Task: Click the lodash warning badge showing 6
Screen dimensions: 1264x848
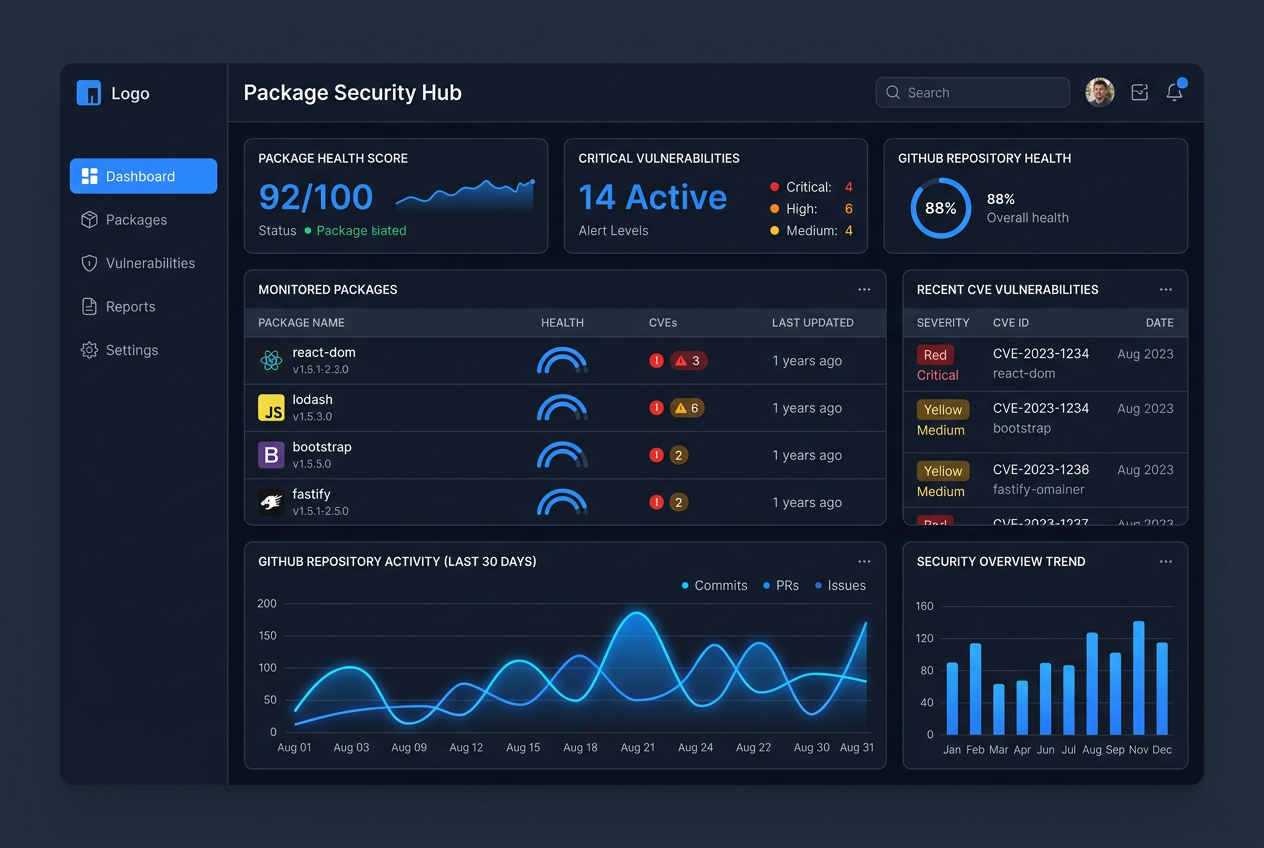Action: [687, 408]
